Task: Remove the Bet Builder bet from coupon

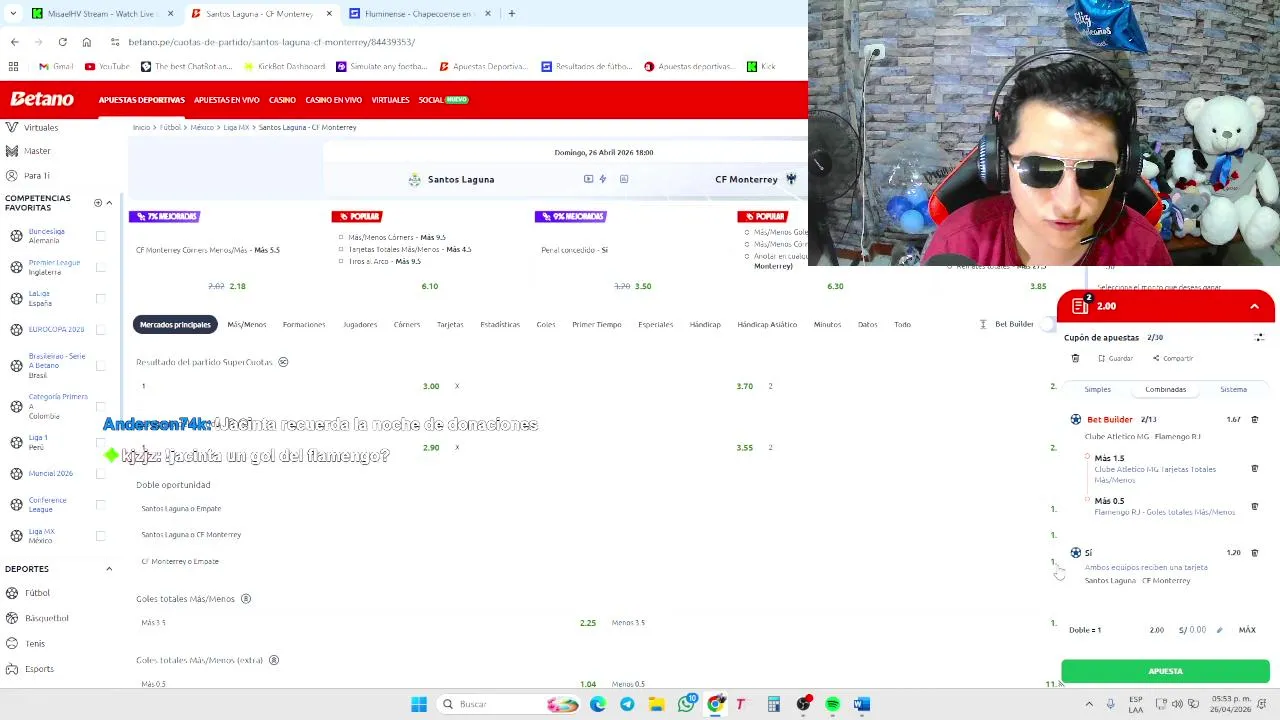Action: pos(1254,420)
